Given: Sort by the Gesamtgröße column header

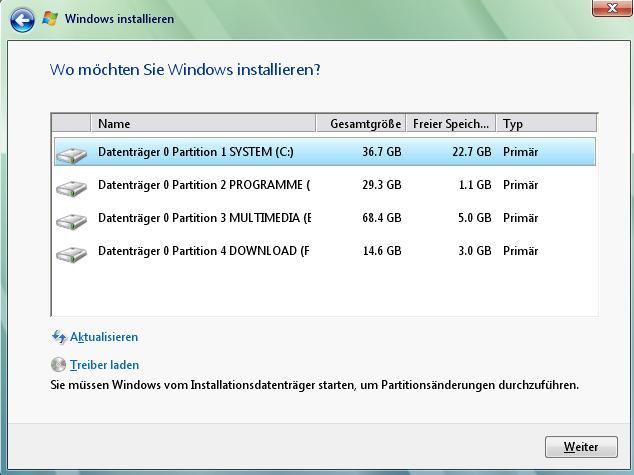Looking at the screenshot, I should point(361,123).
